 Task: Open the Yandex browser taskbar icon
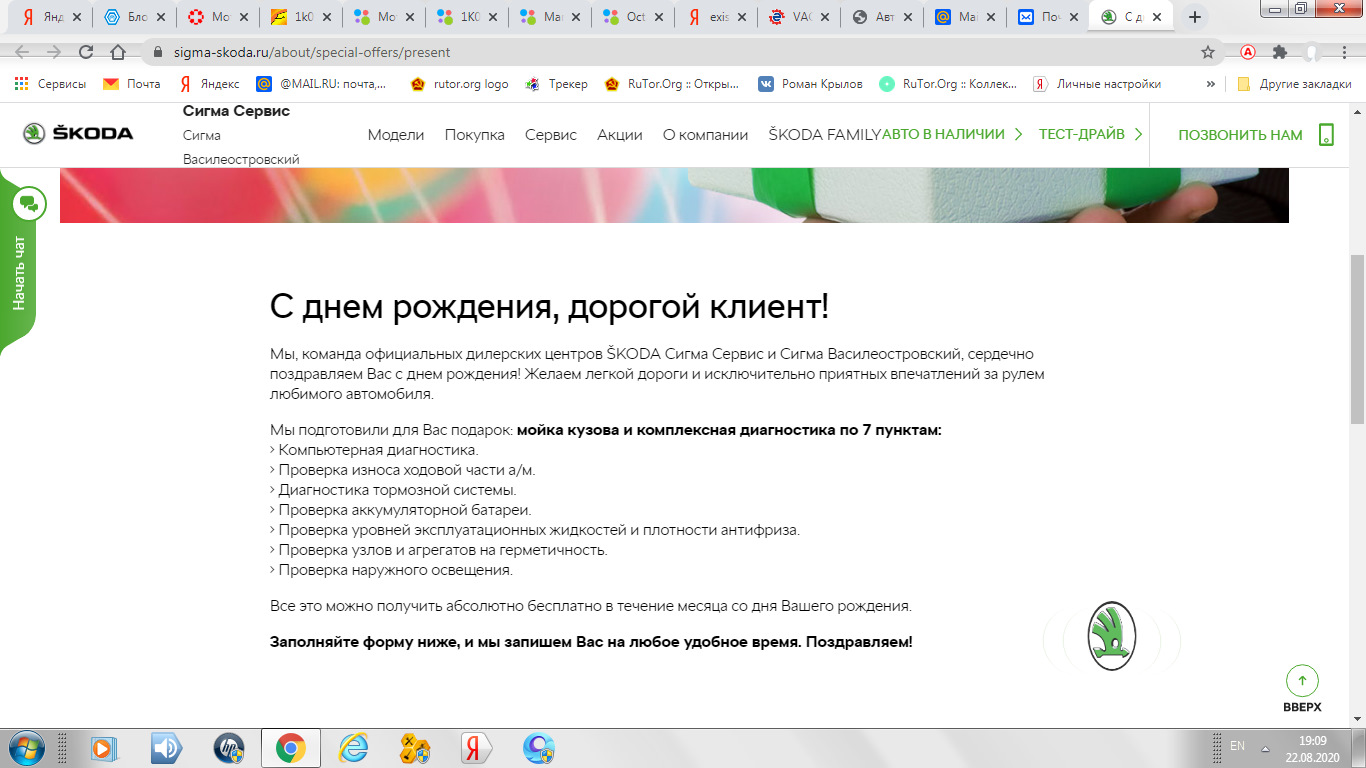coord(477,748)
